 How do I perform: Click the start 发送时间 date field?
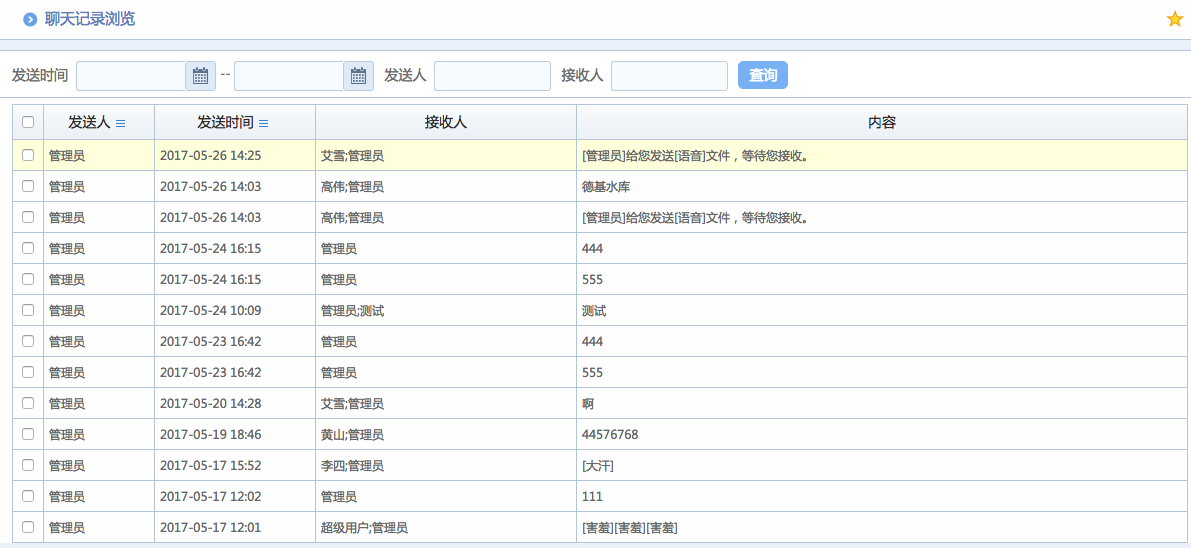131,76
